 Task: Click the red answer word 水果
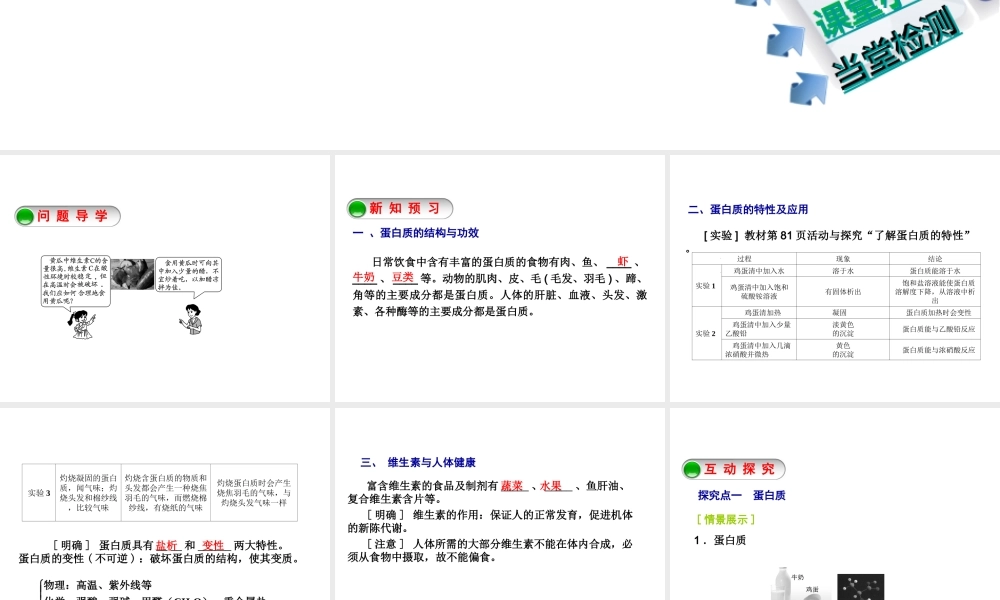551,486
